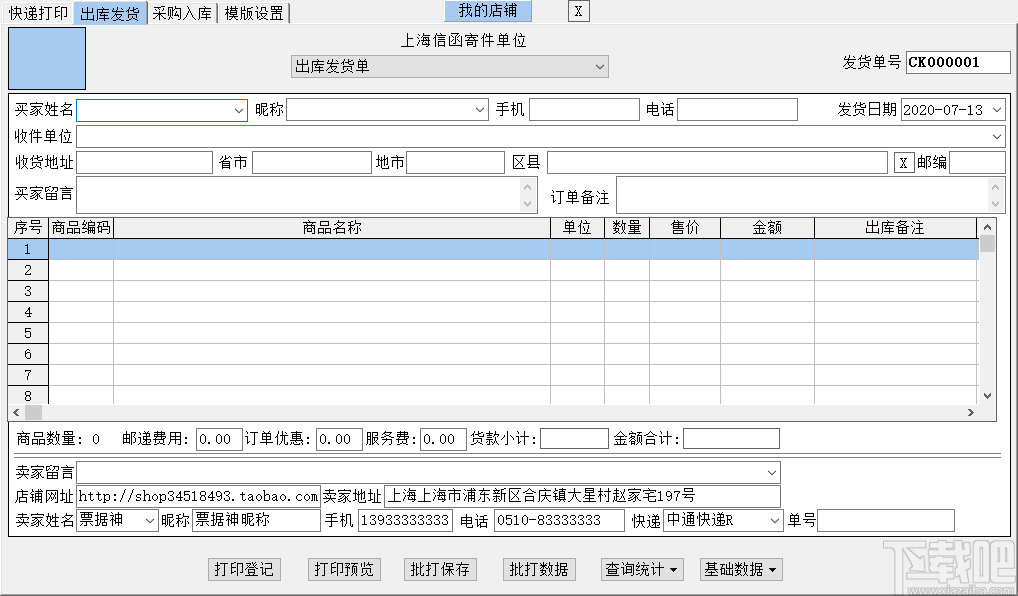This screenshot has width=1018, height=596.
Task: Open the 查询统计 statistics menu
Action: click(x=641, y=568)
